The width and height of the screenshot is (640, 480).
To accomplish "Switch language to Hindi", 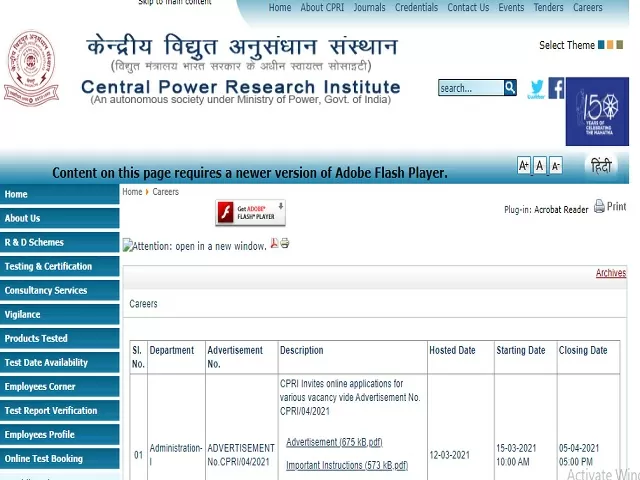I will 601,166.
